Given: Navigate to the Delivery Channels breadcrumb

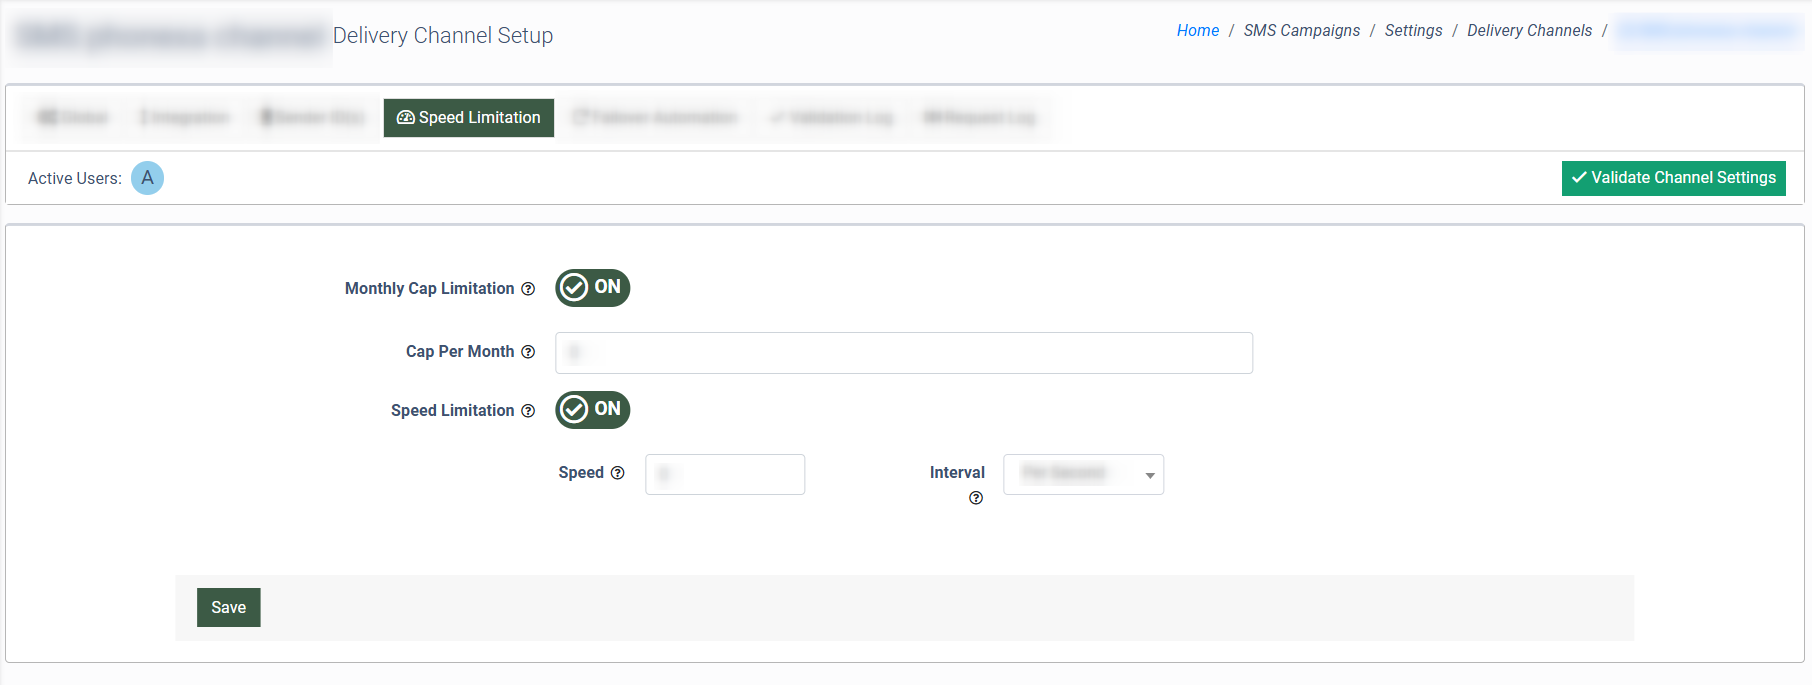Looking at the screenshot, I should [1529, 31].
